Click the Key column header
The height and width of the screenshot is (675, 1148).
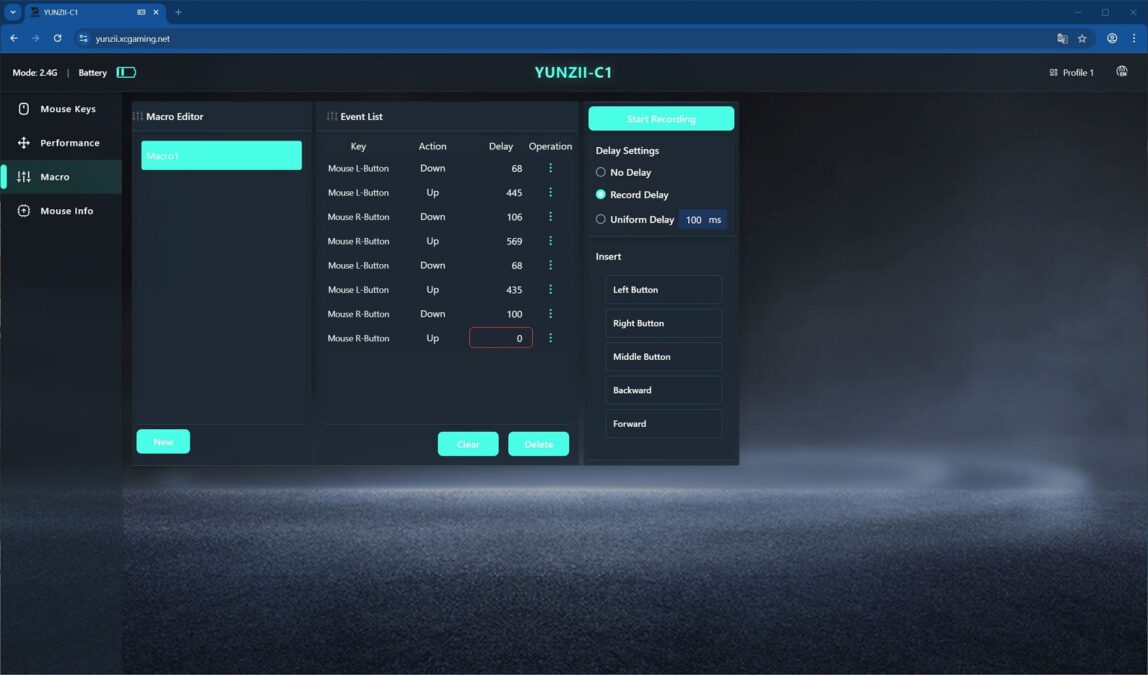358,146
